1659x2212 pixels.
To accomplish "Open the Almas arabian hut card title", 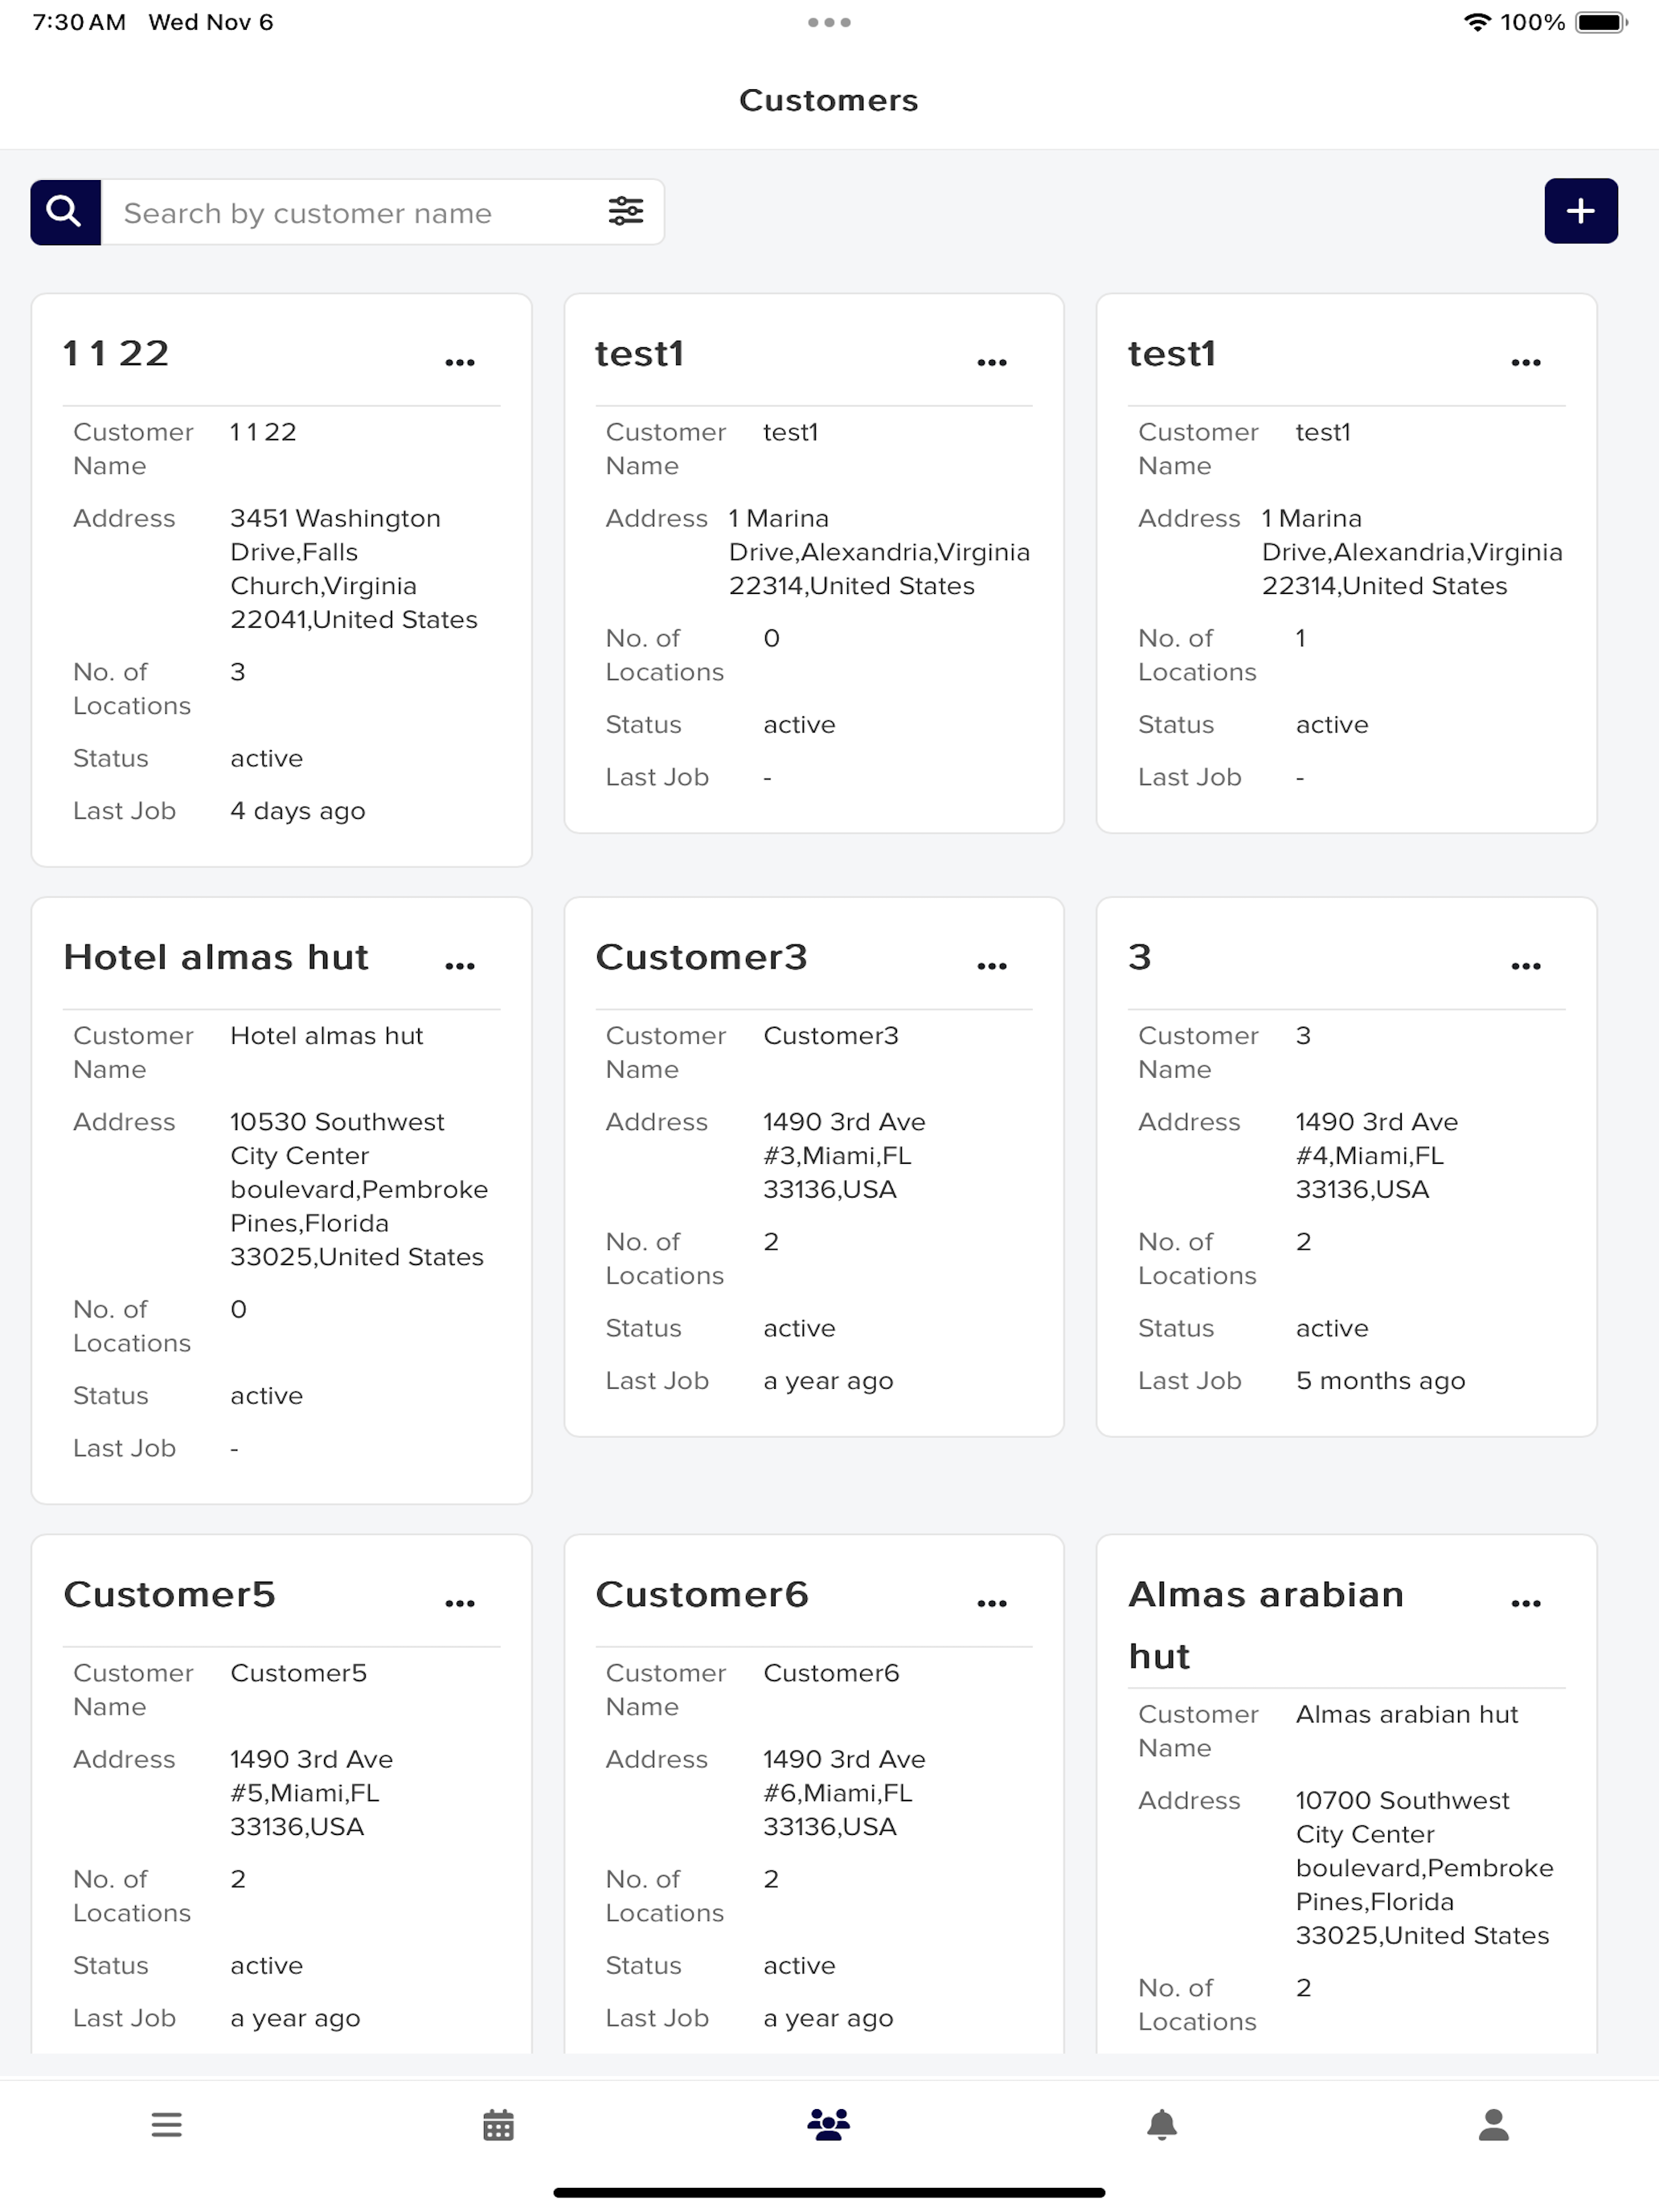I will (x=1266, y=1625).
